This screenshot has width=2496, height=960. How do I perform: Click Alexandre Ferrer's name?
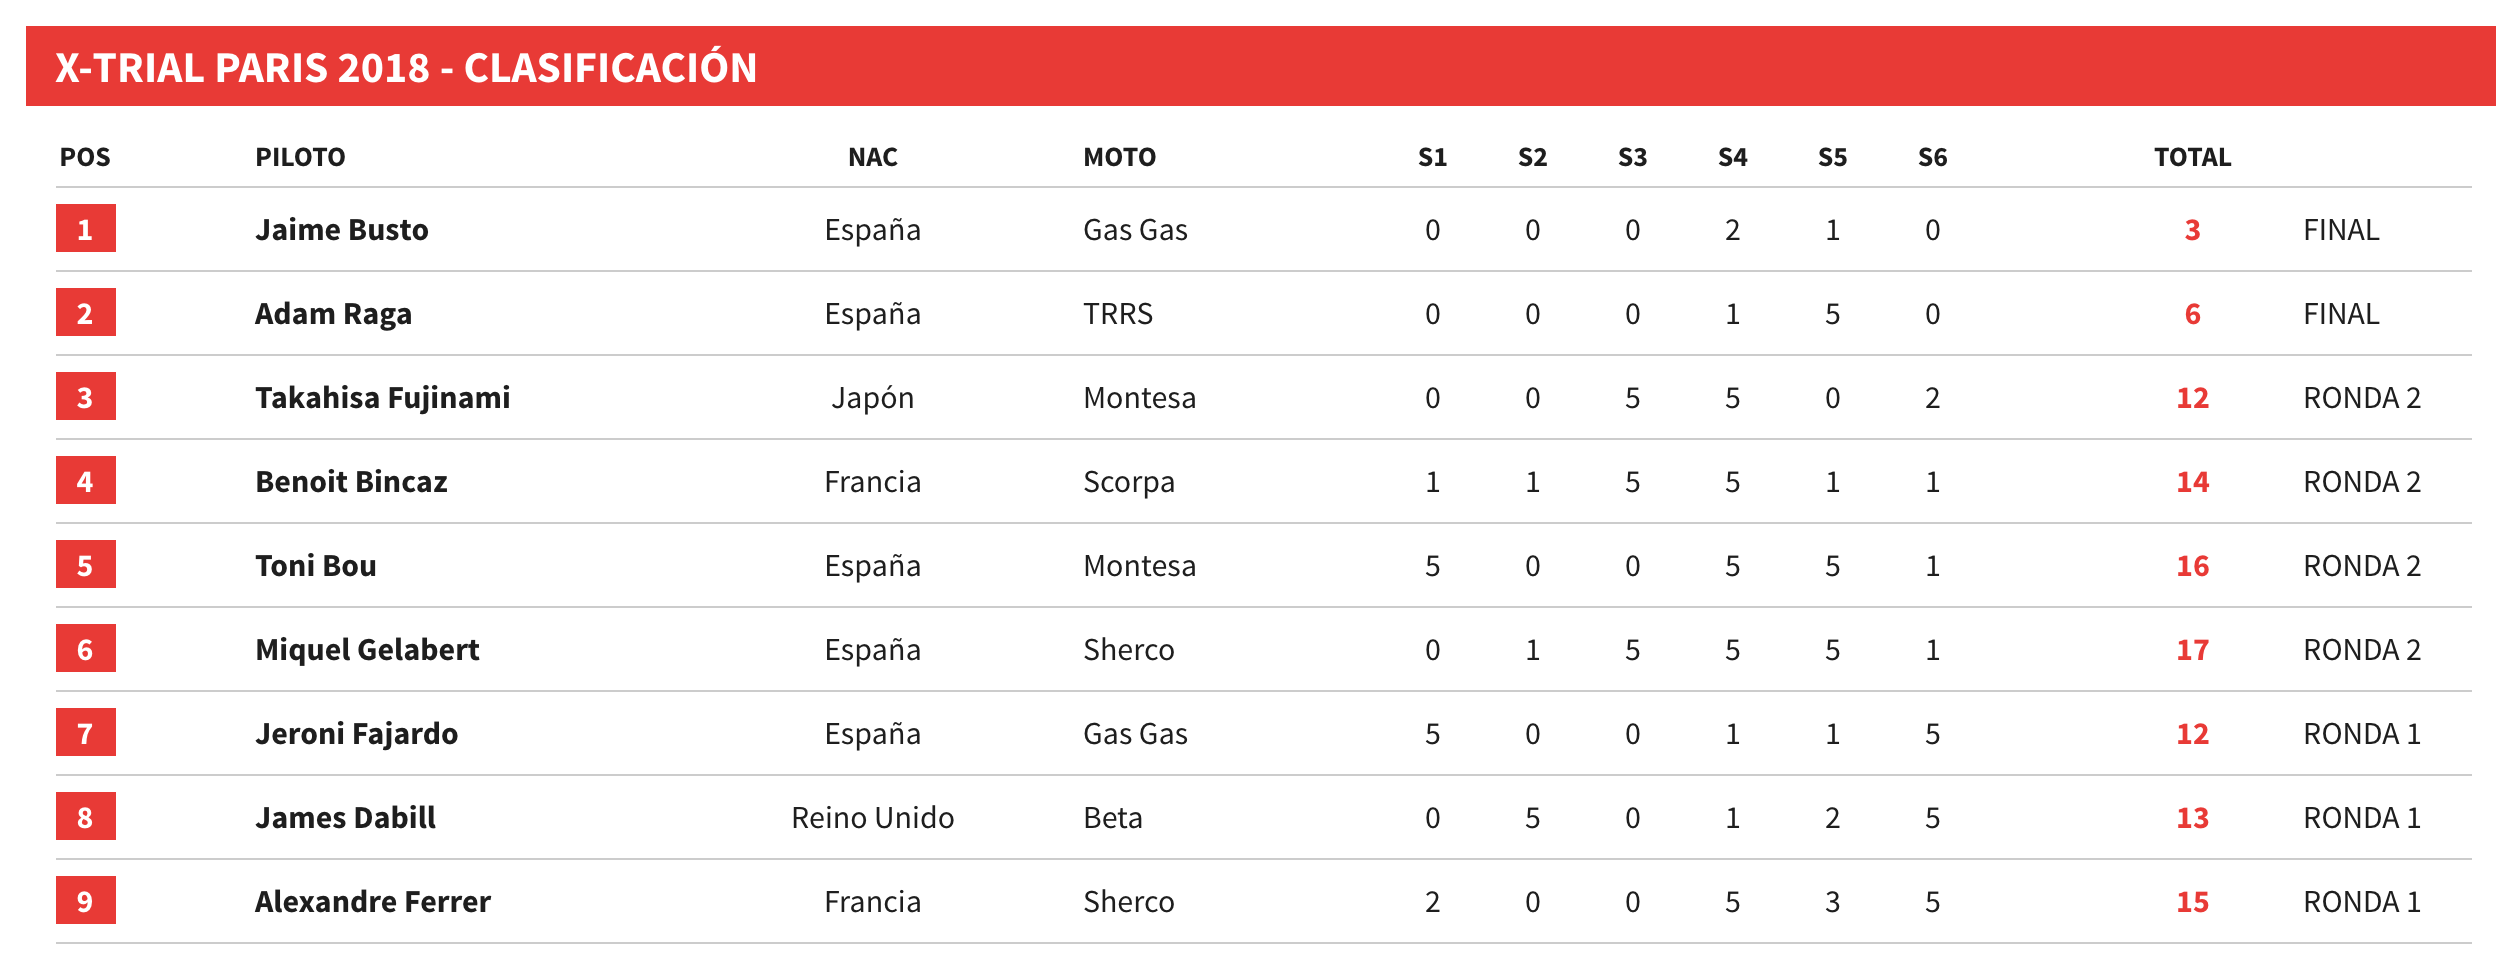pyautogui.click(x=372, y=902)
